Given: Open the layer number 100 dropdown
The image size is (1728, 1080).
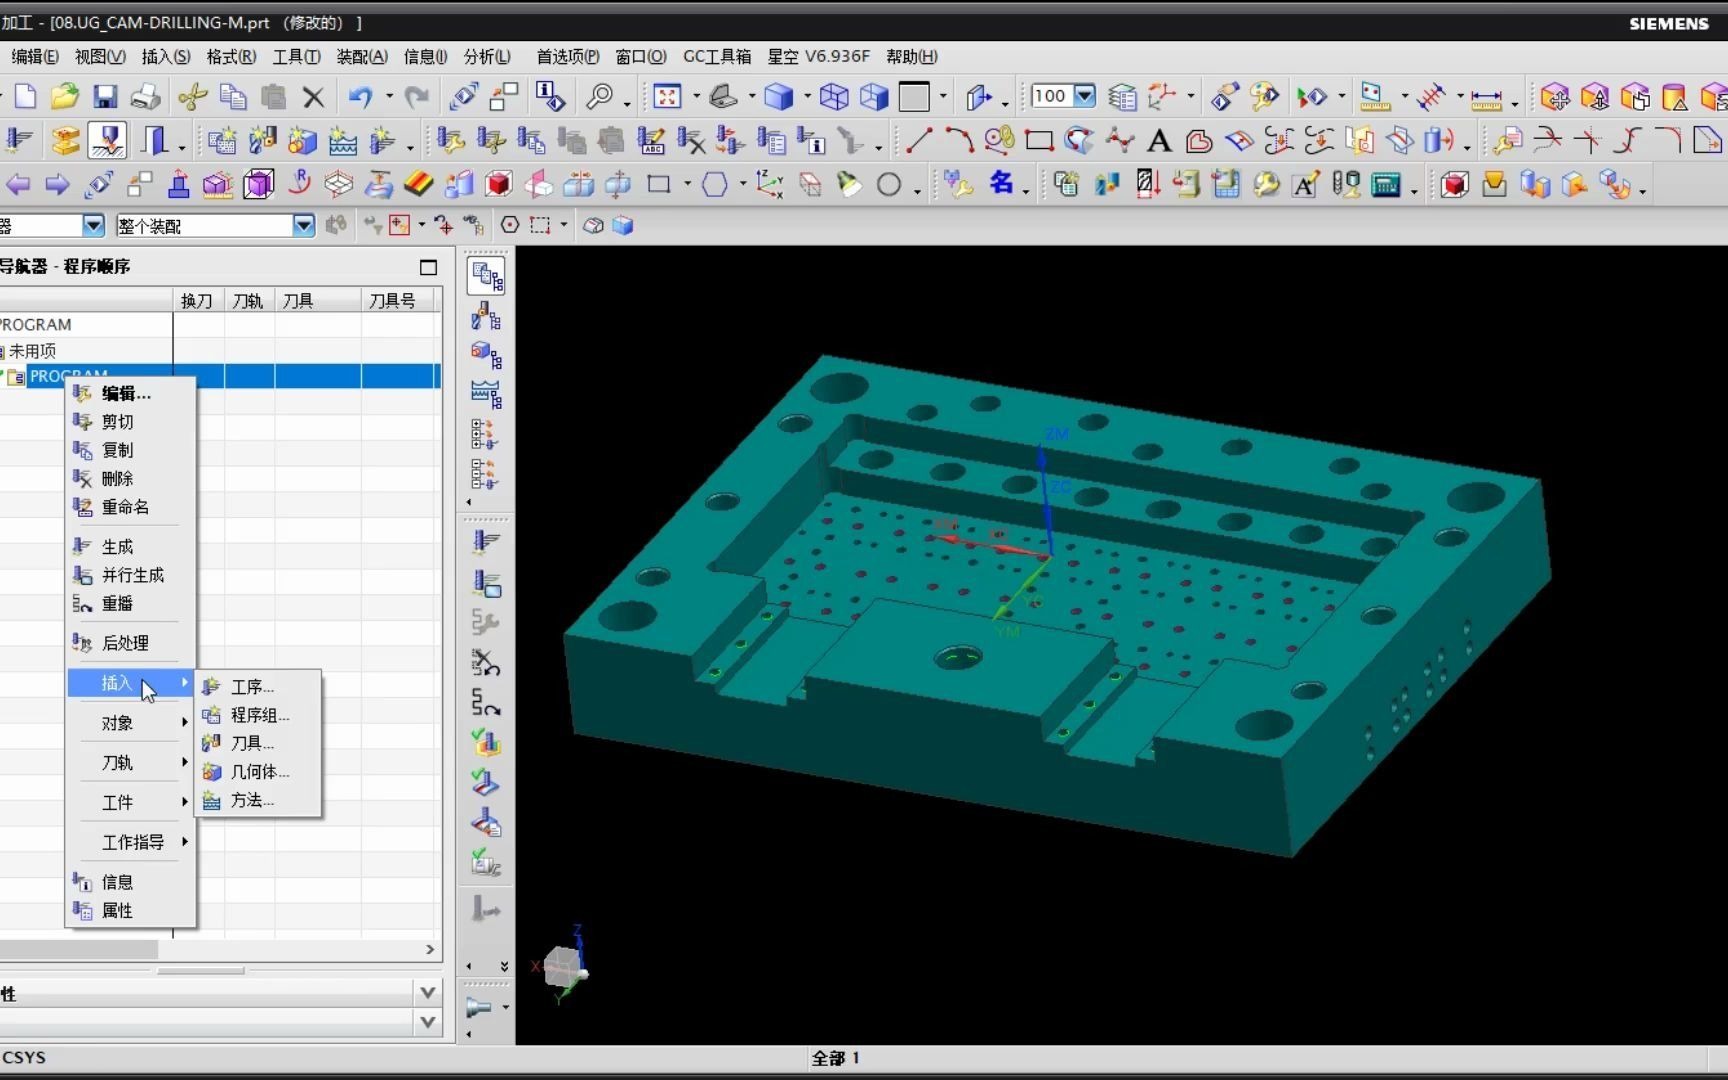Looking at the screenshot, I should tap(1085, 96).
